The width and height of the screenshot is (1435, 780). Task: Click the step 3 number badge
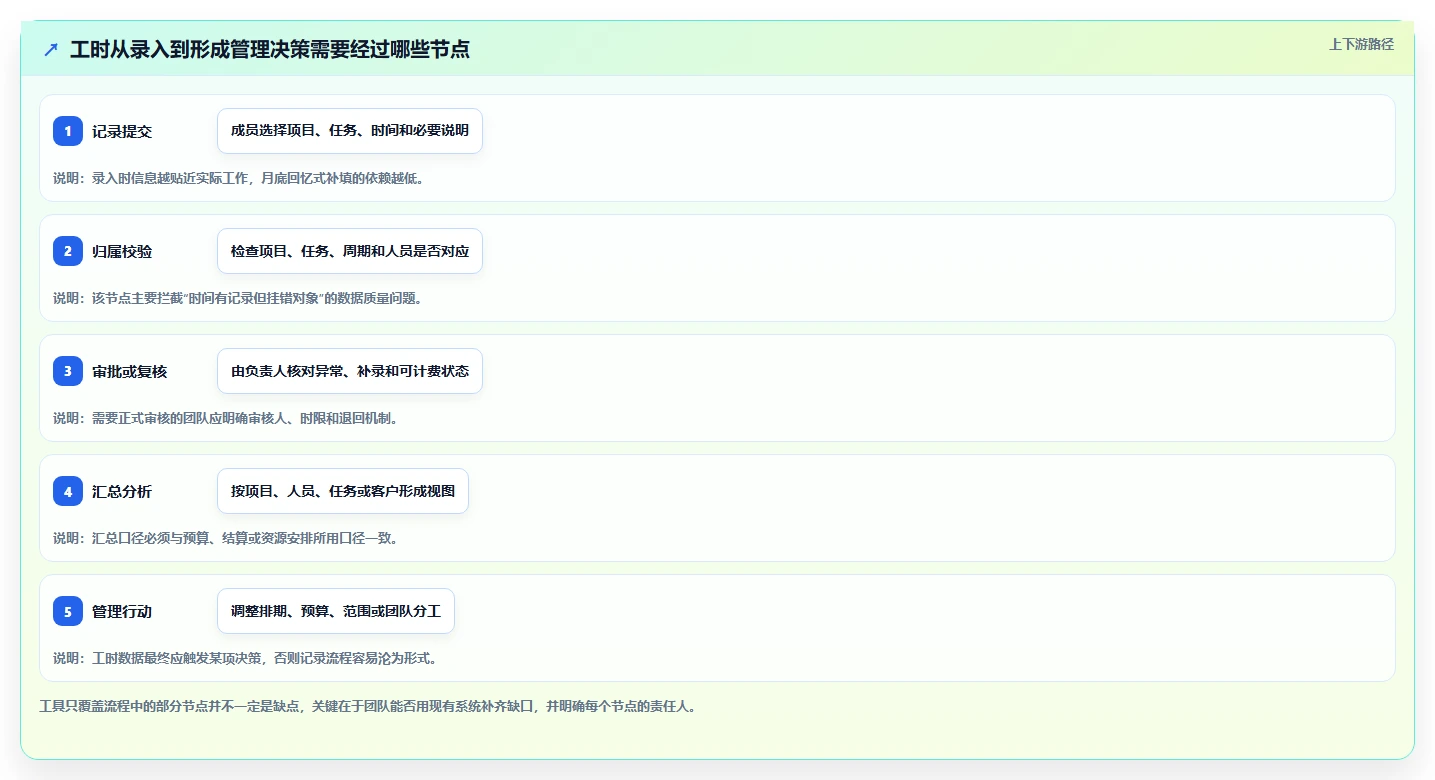point(68,371)
